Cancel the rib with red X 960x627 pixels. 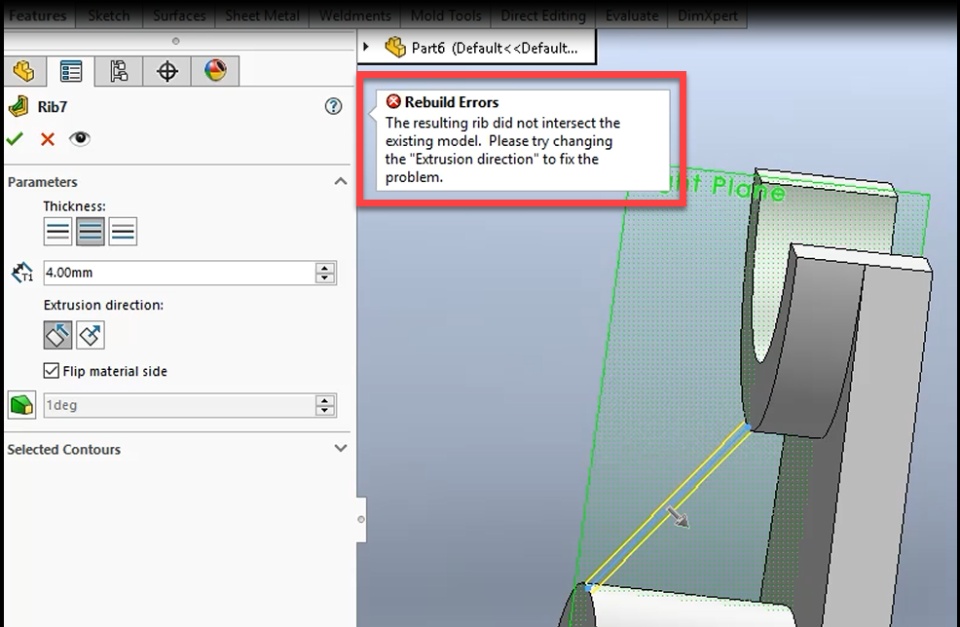(x=47, y=139)
